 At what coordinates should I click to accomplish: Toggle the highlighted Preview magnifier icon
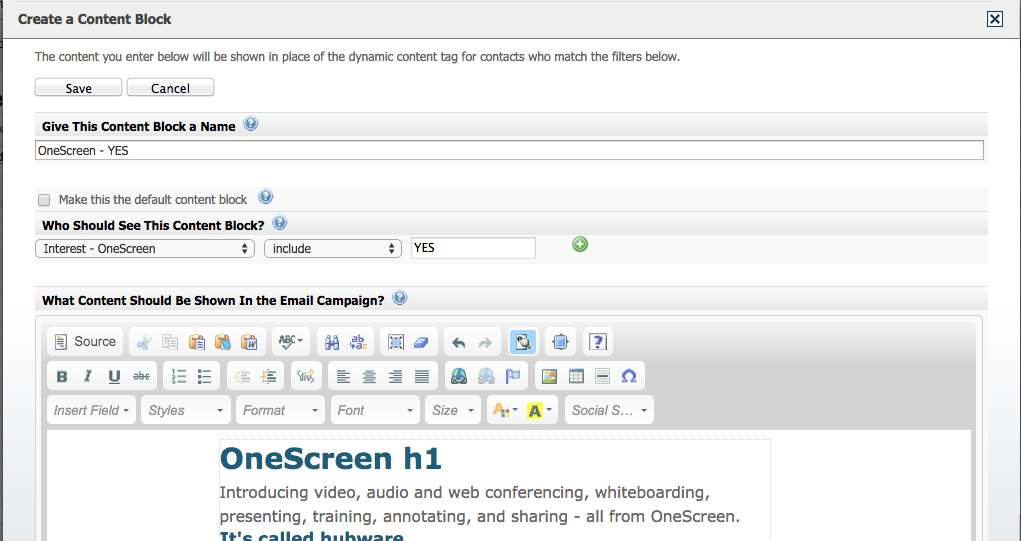523,342
